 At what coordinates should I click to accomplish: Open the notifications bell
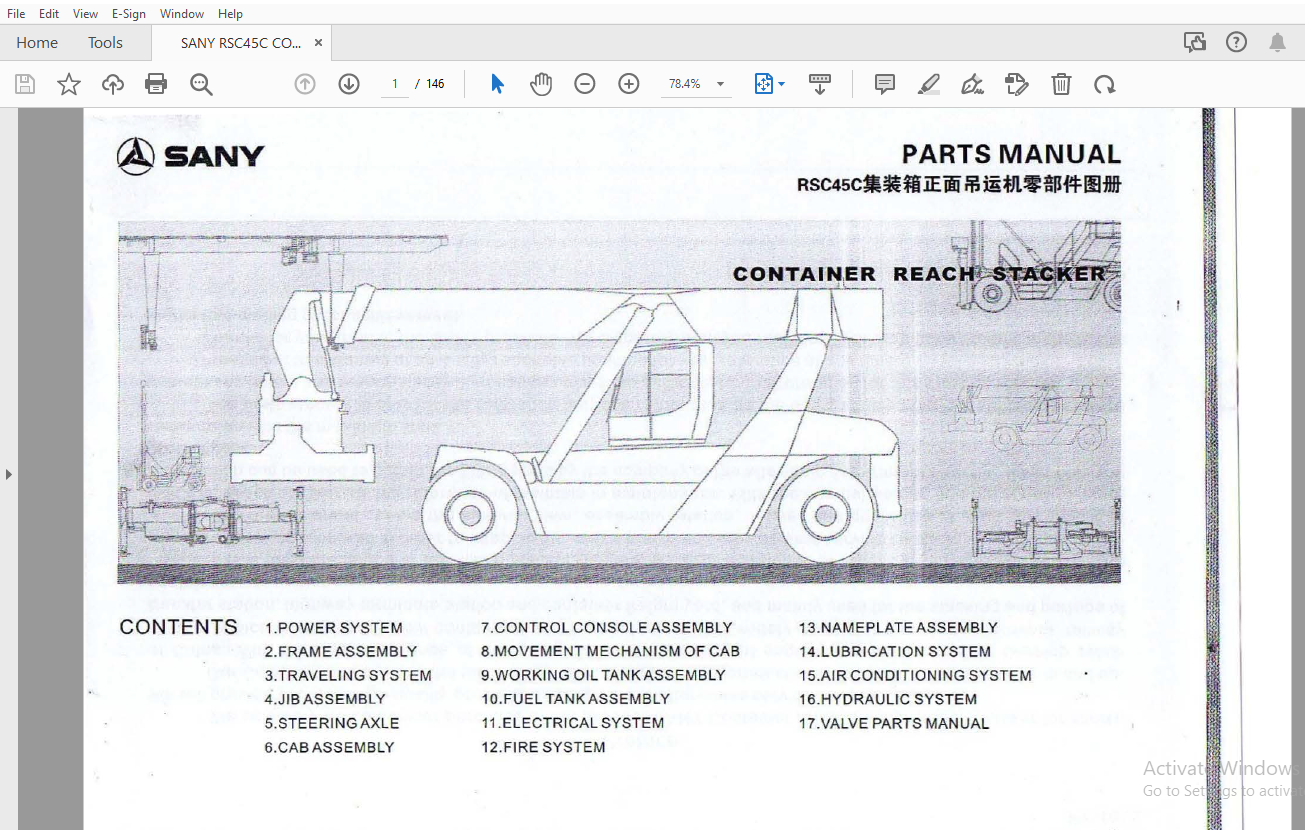pos(1278,42)
